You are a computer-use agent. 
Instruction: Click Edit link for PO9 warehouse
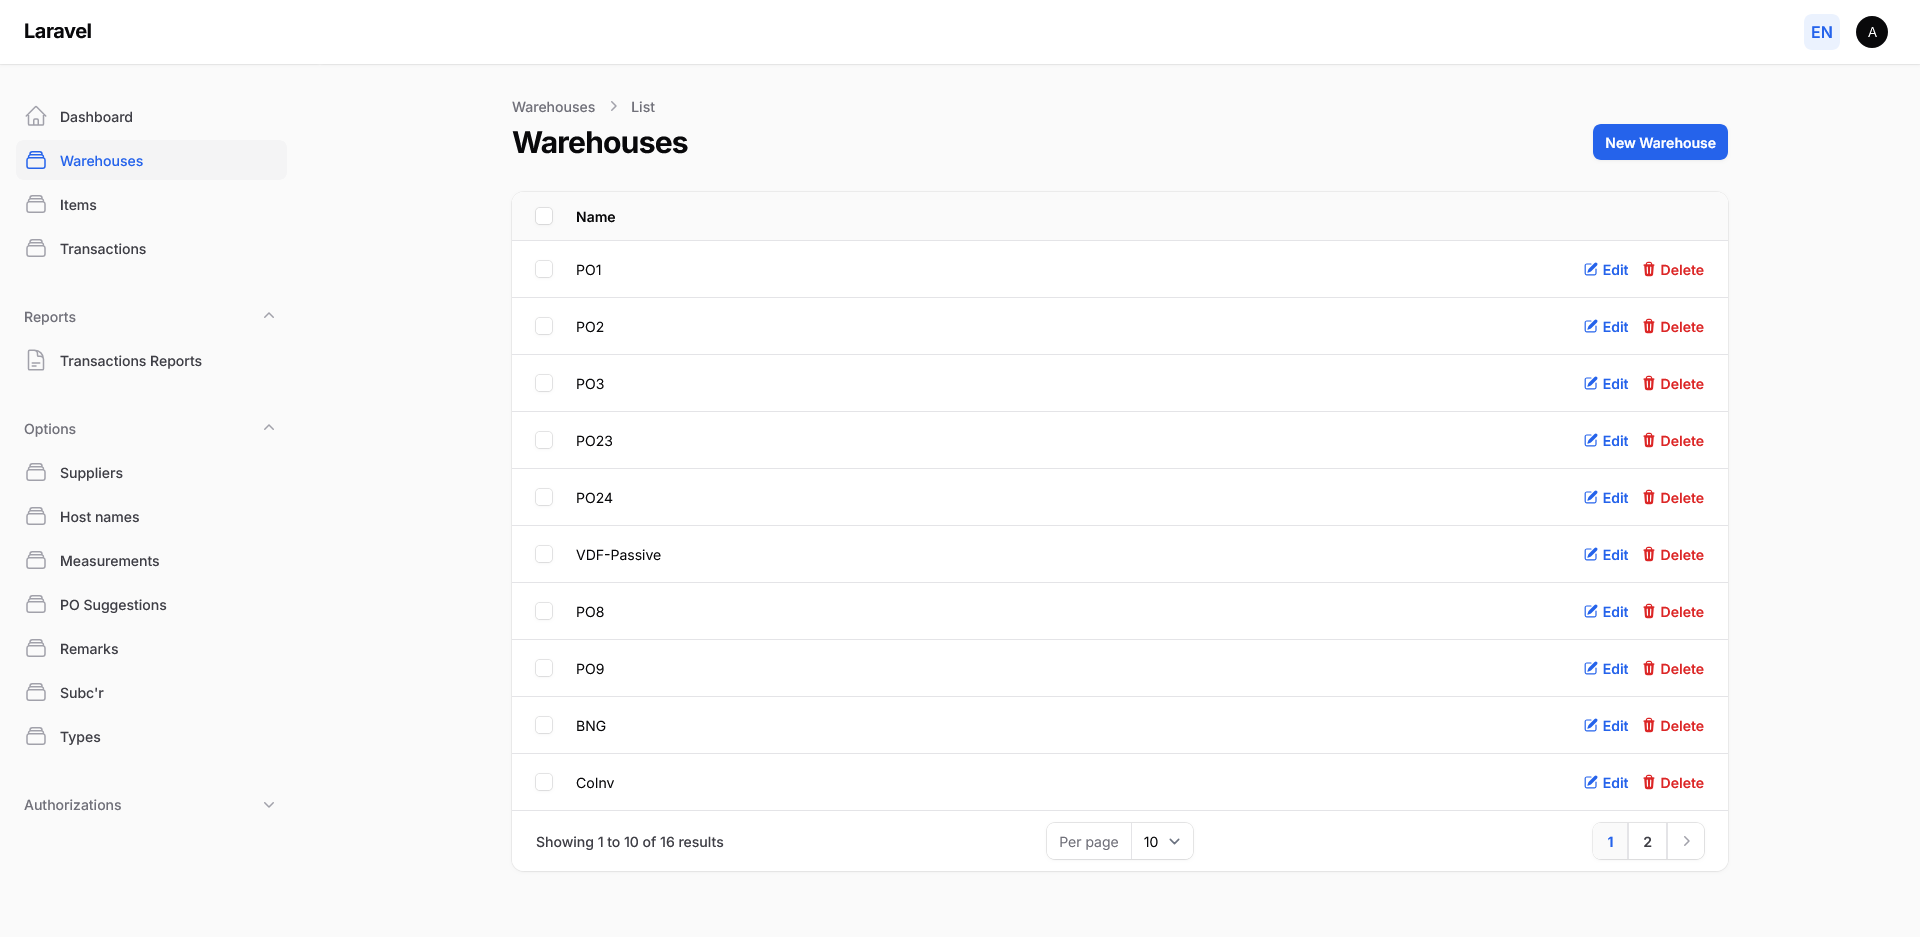1606,669
